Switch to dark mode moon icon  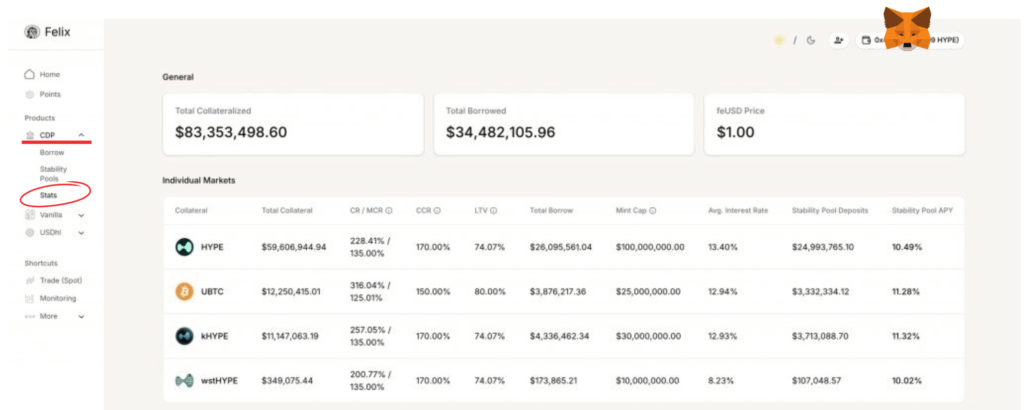(810, 40)
